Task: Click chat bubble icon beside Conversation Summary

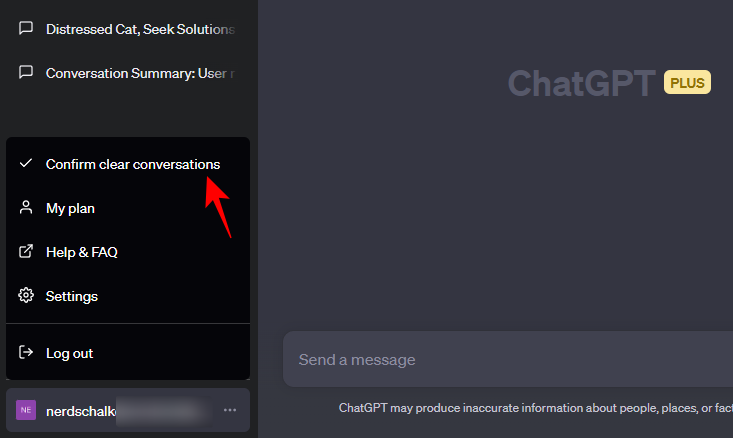Action: click(x=26, y=72)
